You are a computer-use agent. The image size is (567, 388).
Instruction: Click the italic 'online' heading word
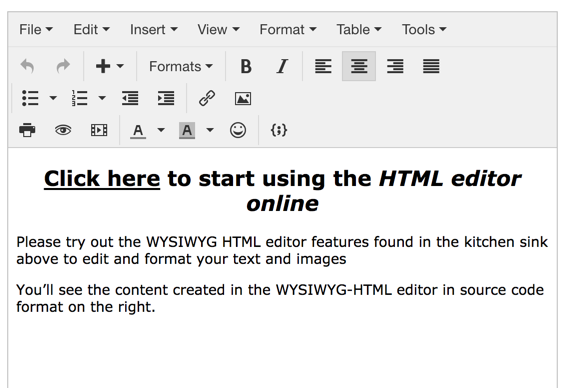coord(282,204)
